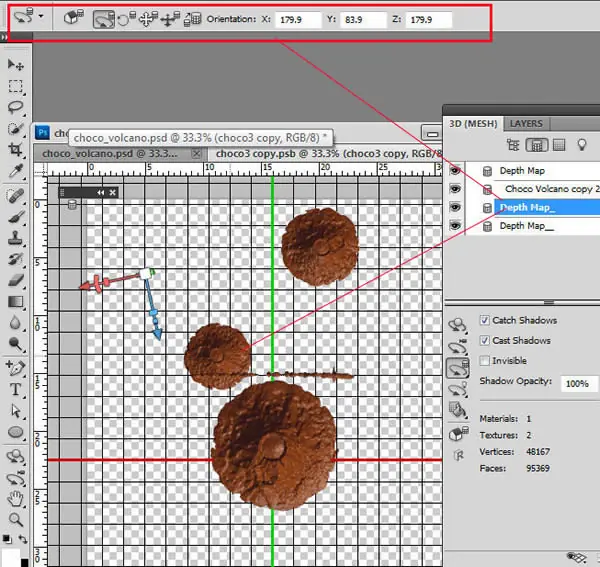The image size is (600, 567).
Task: Switch to the LAYERS tab
Action: coord(526,124)
